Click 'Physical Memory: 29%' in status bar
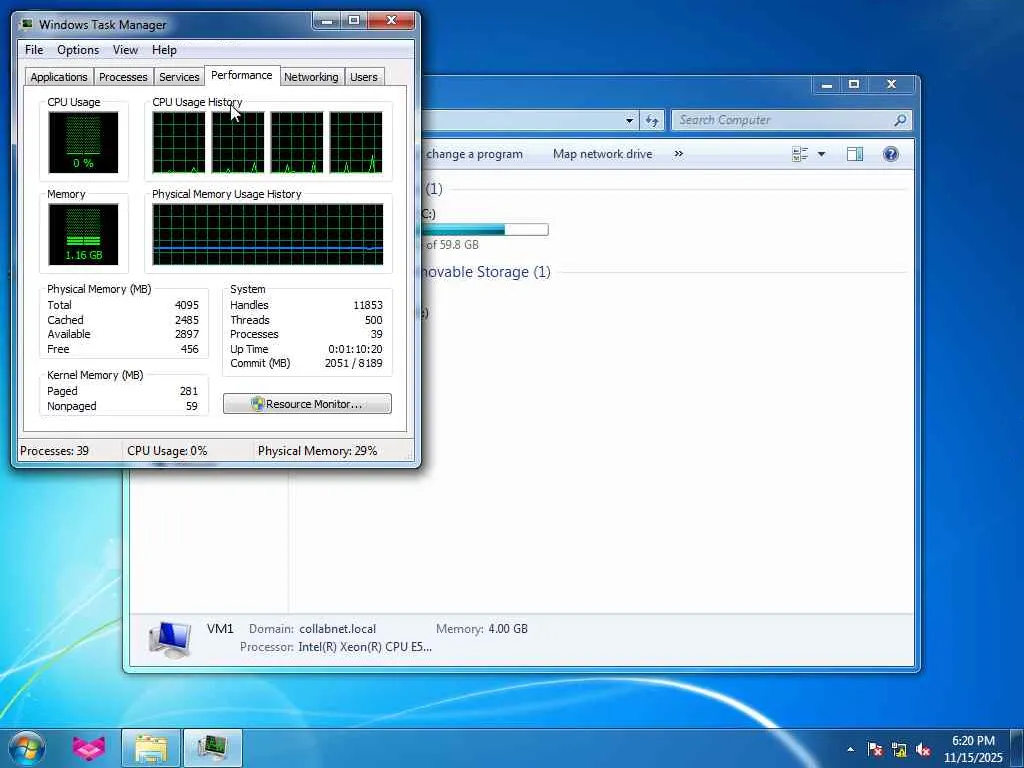 click(317, 451)
